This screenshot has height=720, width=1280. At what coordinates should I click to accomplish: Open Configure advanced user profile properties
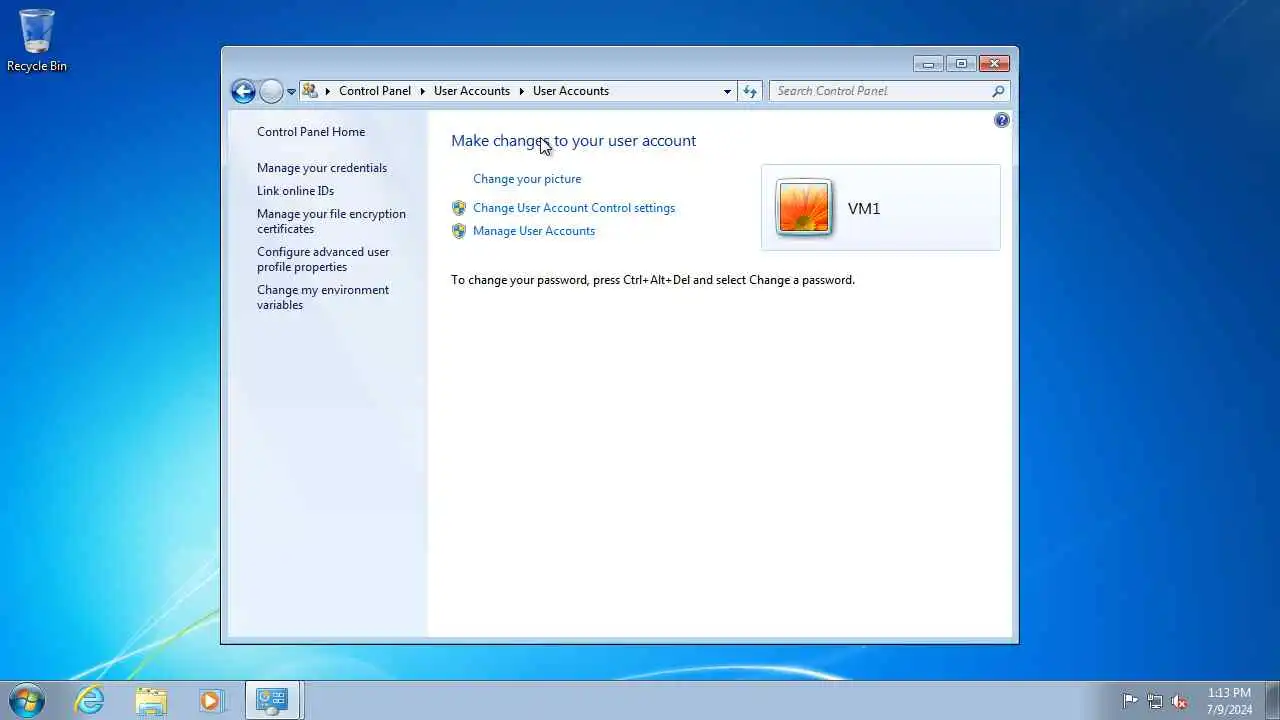click(x=323, y=259)
